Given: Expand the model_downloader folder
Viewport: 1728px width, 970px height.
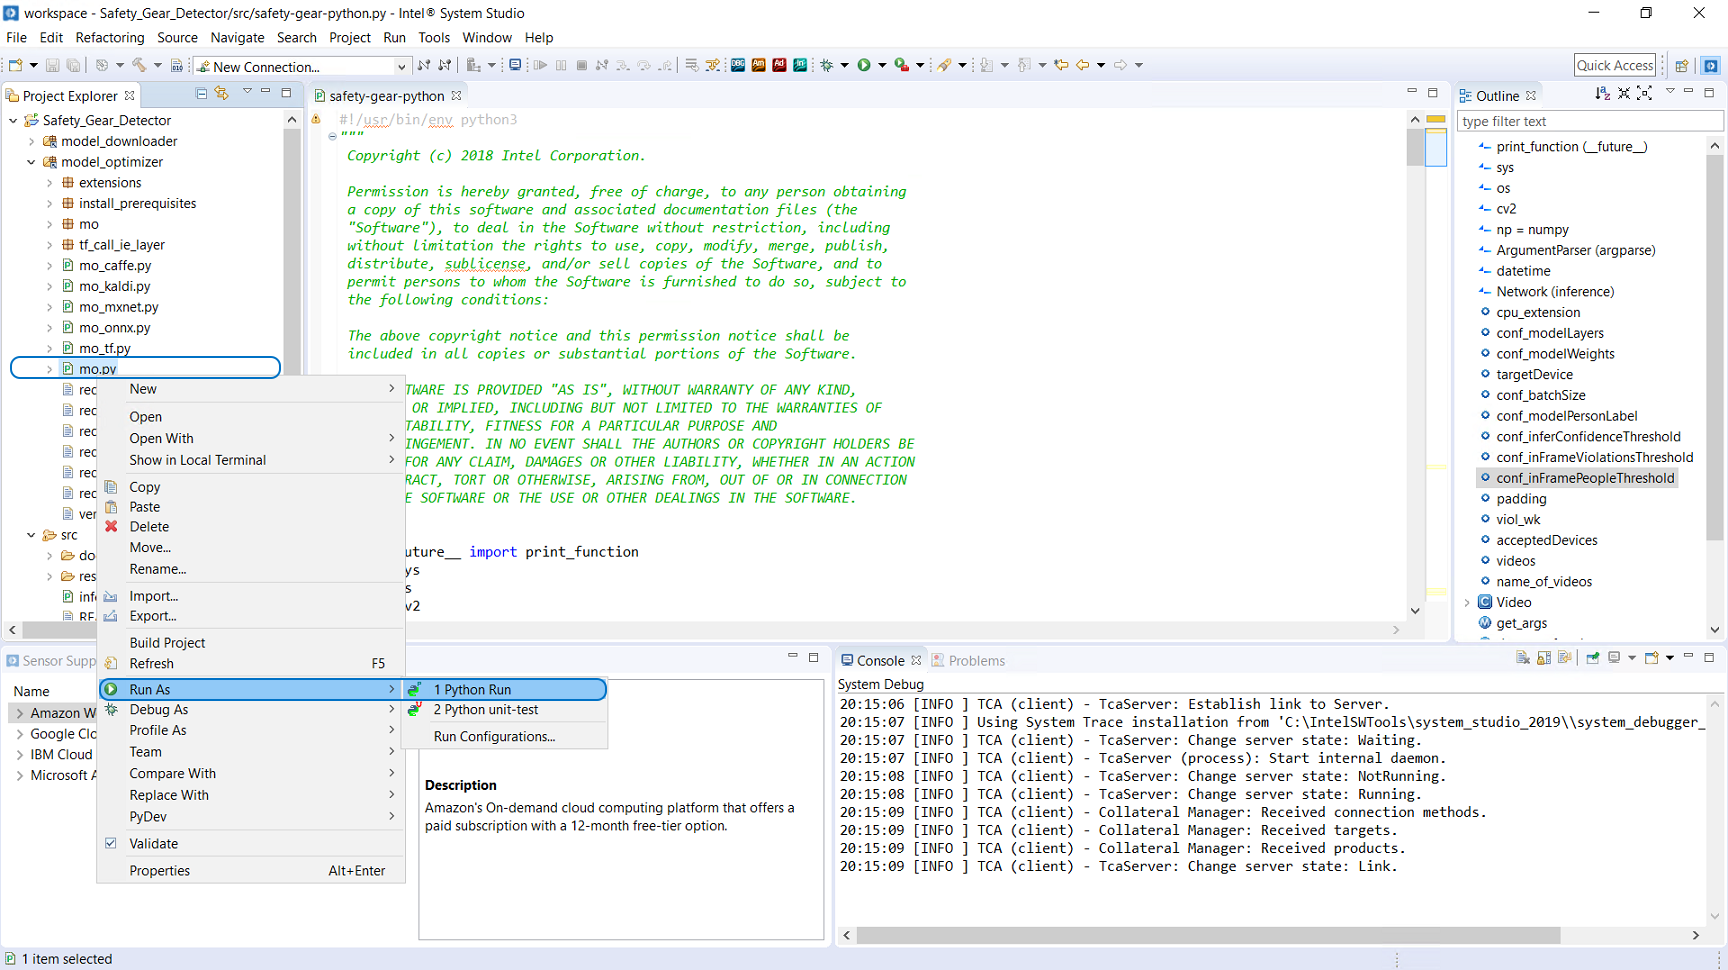Looking at the screenshot, I should pyautogui.click(x=31, y=141).
